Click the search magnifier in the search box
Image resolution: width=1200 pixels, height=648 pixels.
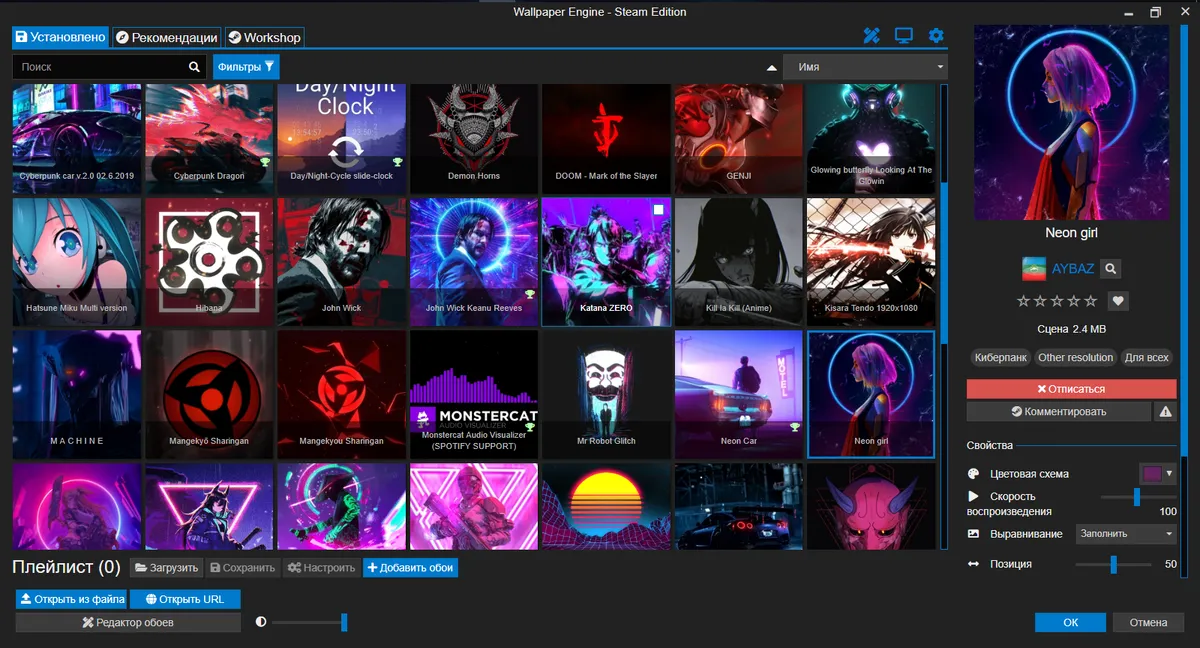click(x=195, y=67)
